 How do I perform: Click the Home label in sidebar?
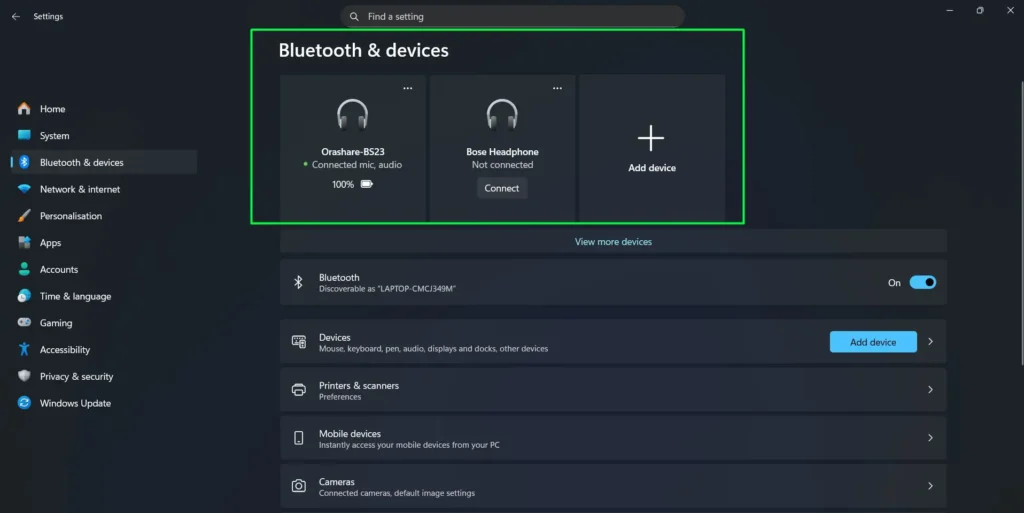(52, 109)
